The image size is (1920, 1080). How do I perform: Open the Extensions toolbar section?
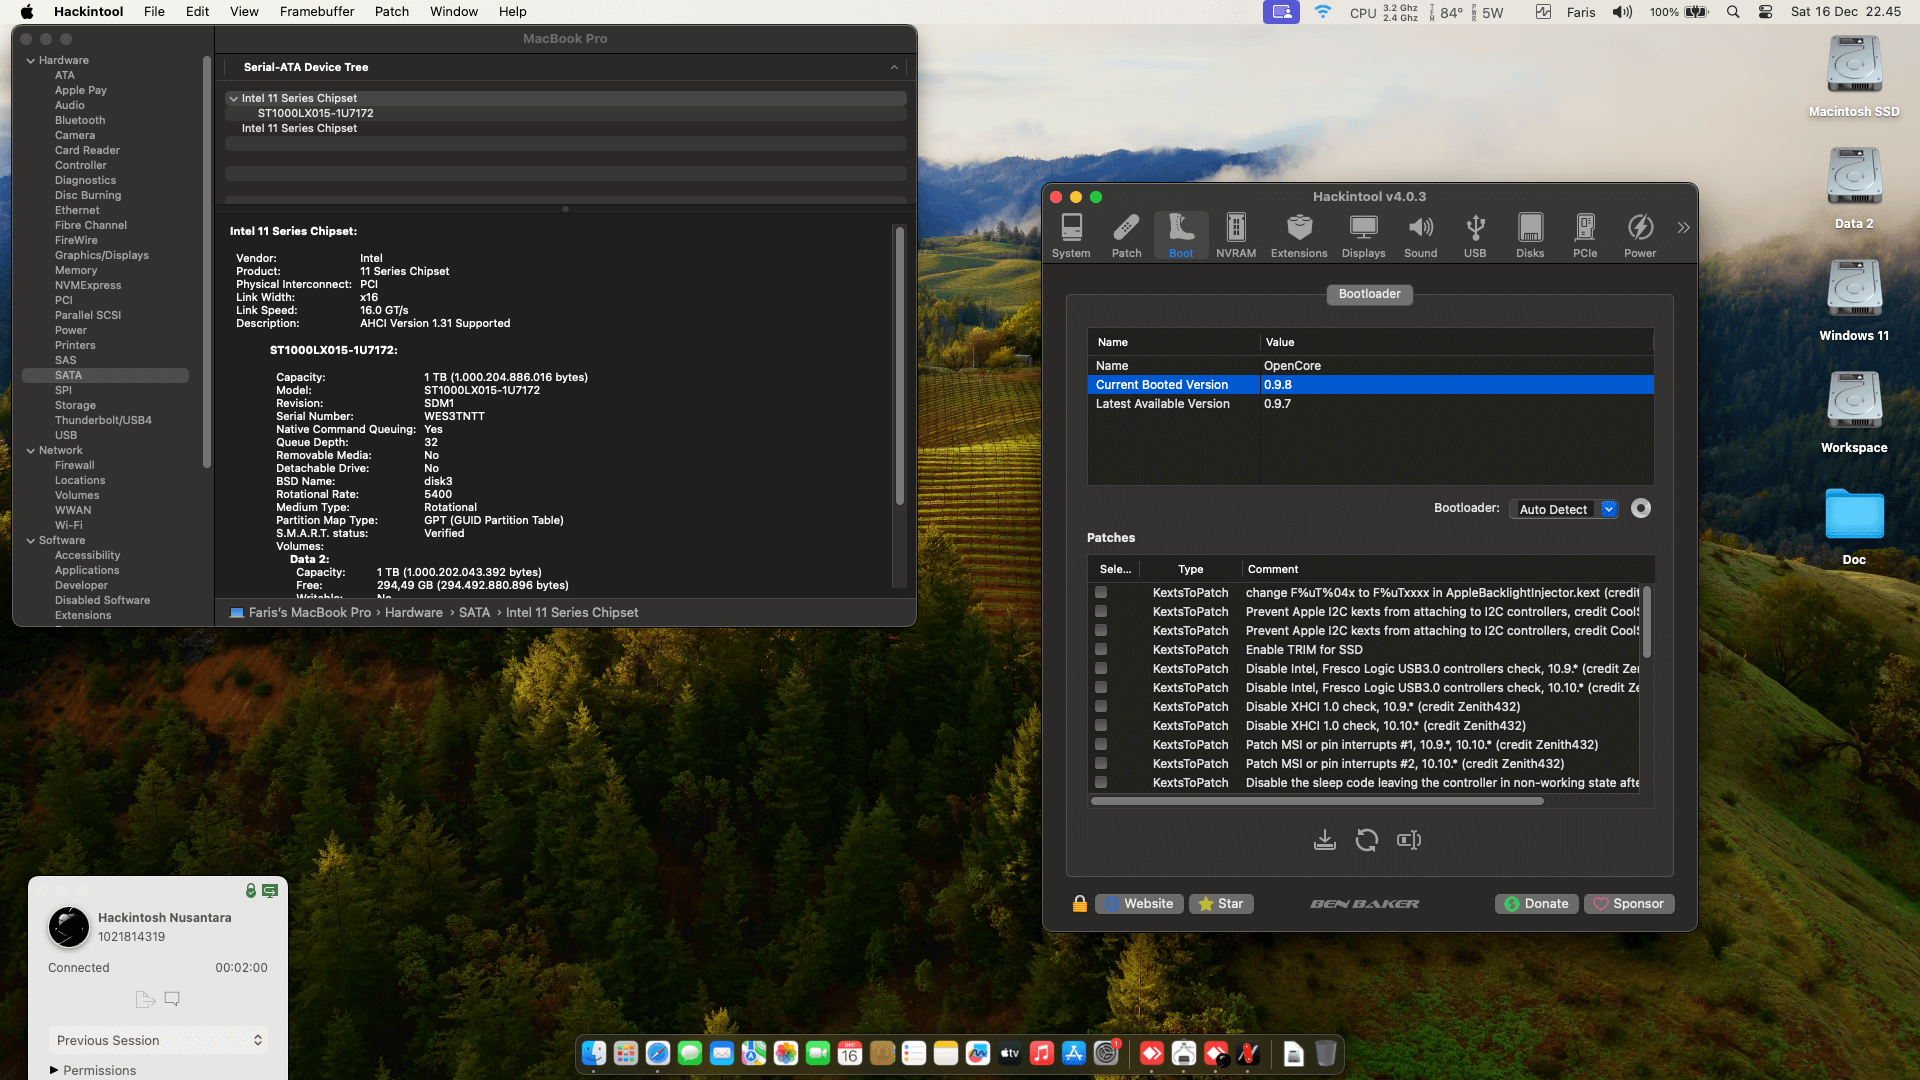1298,236
